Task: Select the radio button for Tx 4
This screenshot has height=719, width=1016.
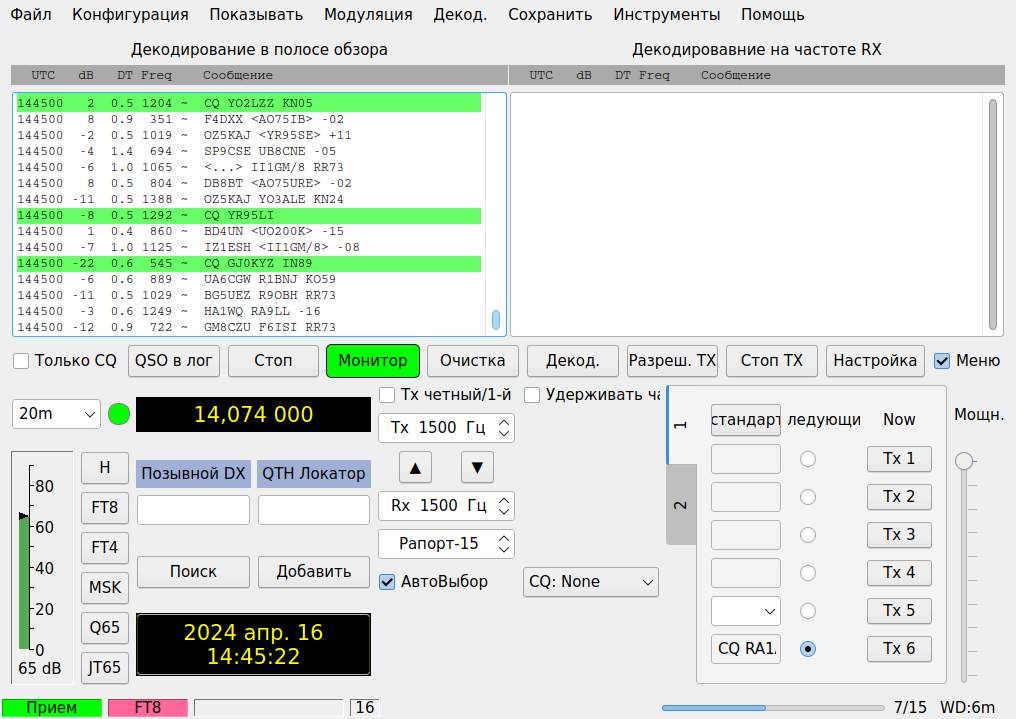Action: pyautogui.click(x=807, y=573)
